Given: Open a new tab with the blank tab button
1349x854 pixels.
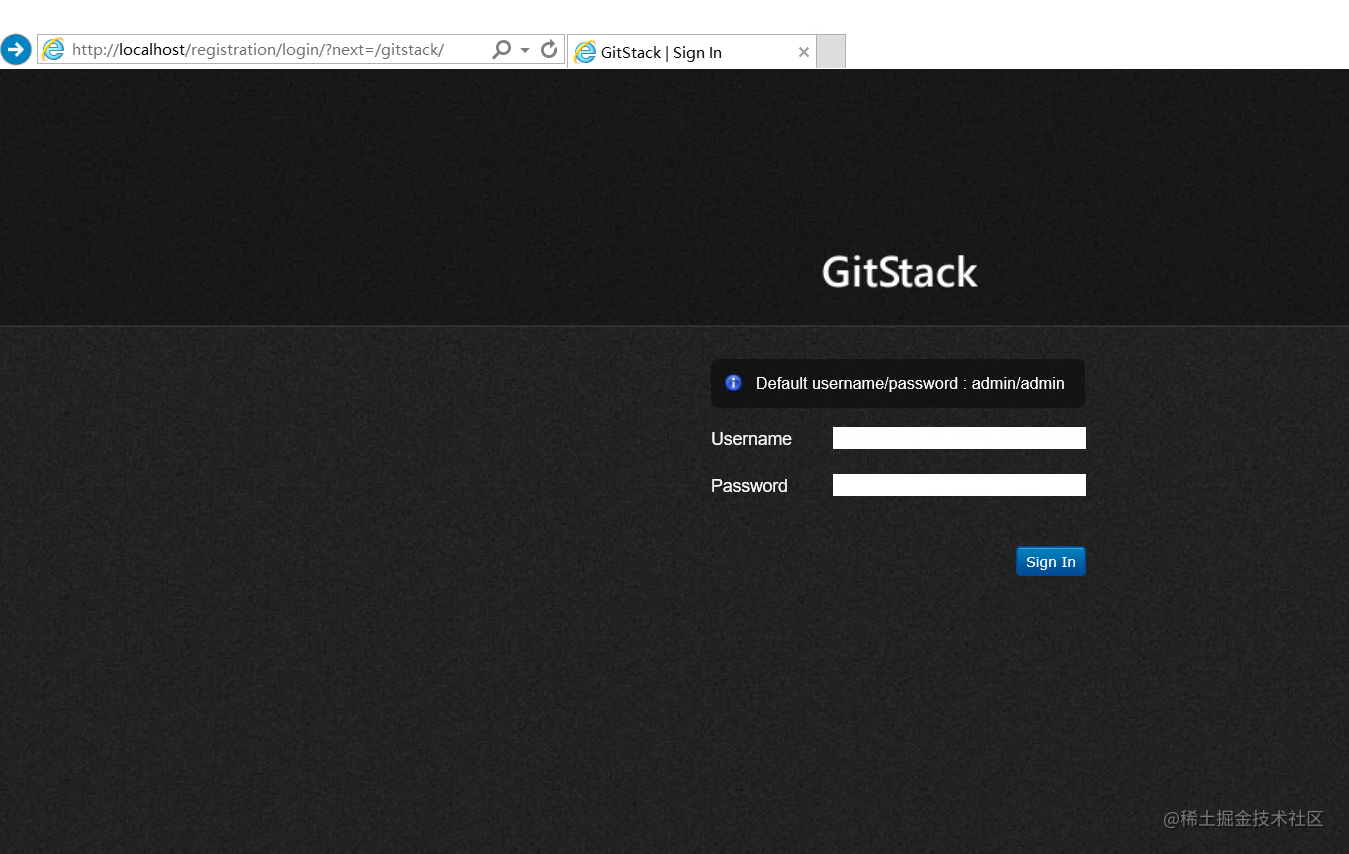Looking at the screenshot, I should point(831,52).
